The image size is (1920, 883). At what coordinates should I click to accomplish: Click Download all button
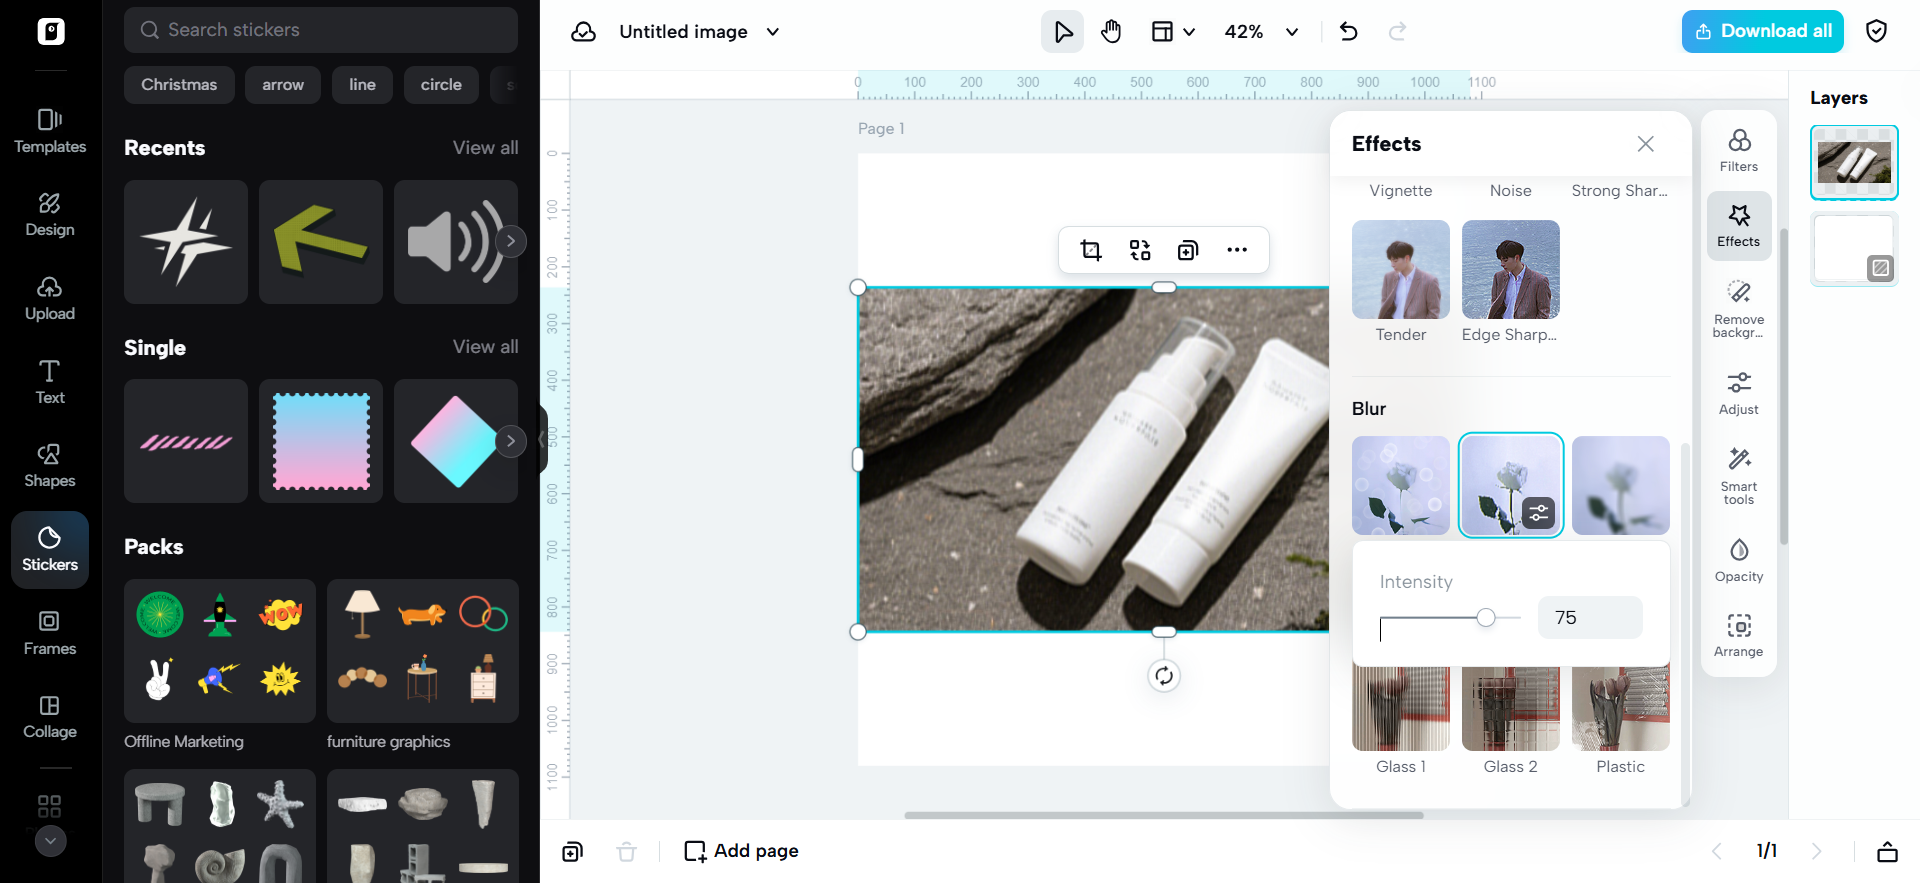pyautogui.click(x=1763, y=32)
